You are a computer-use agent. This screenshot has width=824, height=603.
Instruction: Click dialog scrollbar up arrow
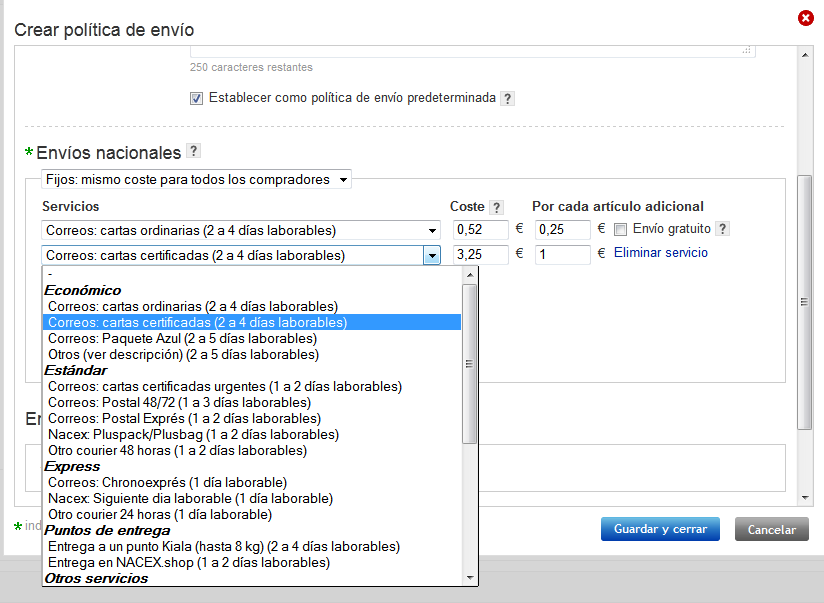[x=805, y=55]
